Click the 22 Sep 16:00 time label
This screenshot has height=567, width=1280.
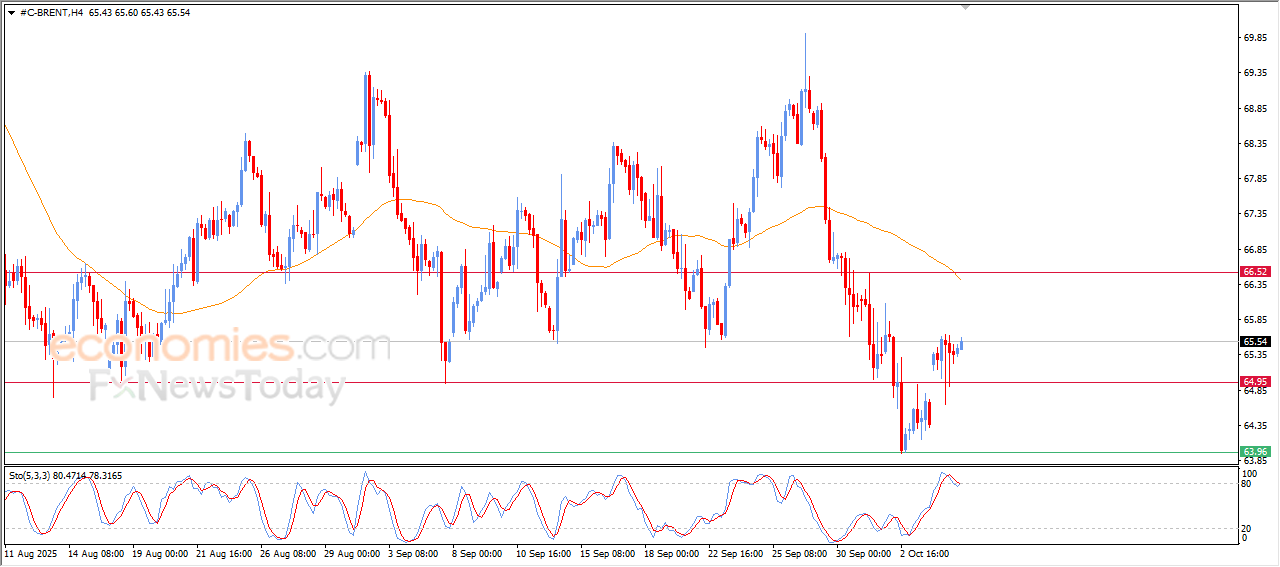pos(736,552)
